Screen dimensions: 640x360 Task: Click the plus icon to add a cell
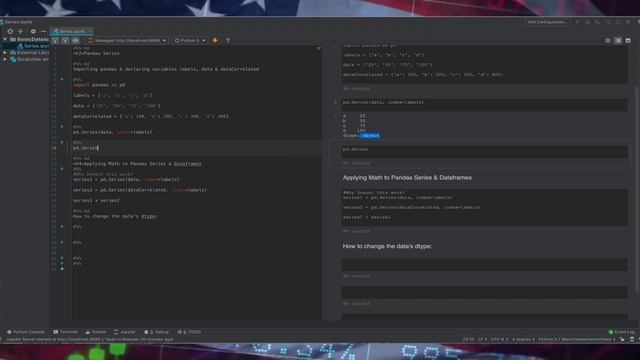[x=62, y=269]
